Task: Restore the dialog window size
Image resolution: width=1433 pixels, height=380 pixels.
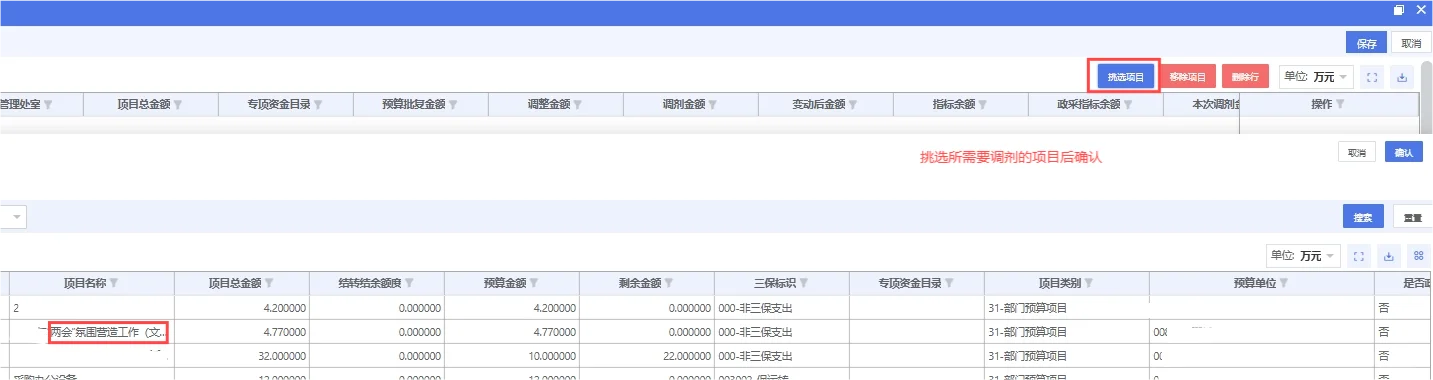Action: click(x=1399, y=9)
